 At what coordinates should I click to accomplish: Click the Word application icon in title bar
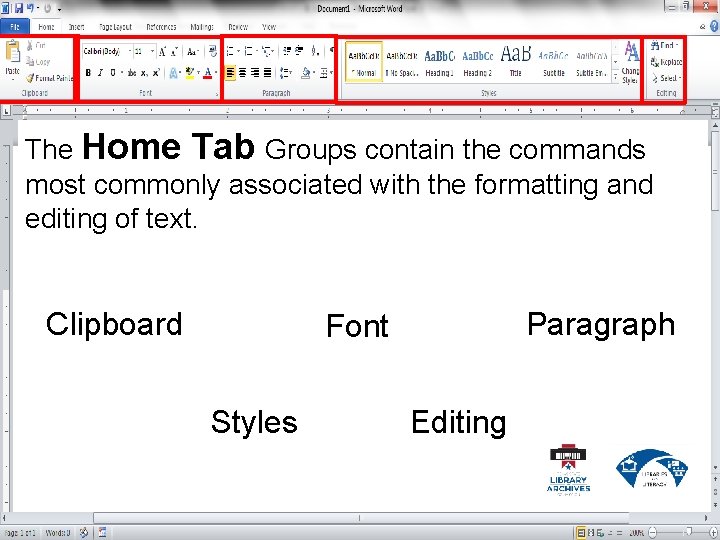pos(6,8)
